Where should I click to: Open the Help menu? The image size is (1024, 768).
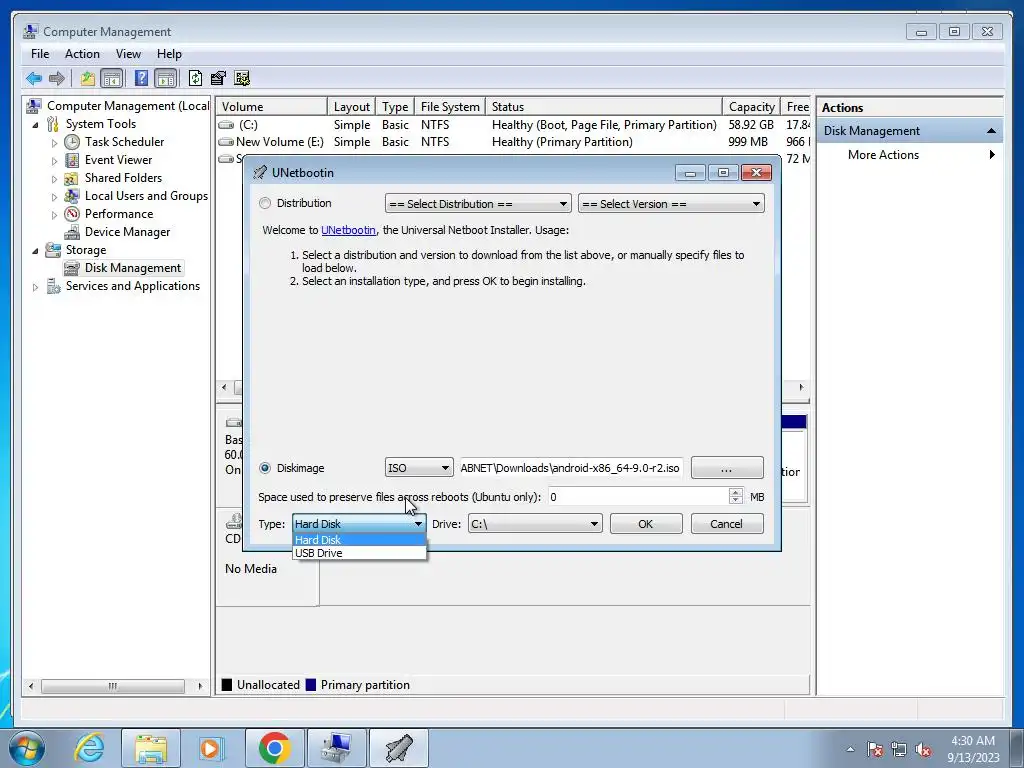coord(169,54)
